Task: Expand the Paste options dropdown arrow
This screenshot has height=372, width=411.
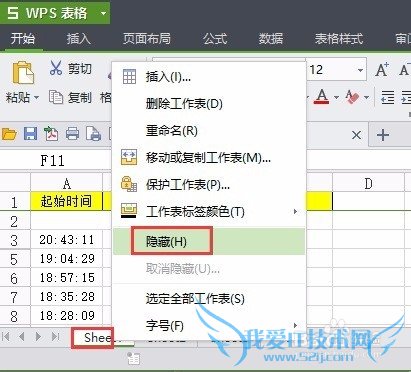Action: click(36, 98)
